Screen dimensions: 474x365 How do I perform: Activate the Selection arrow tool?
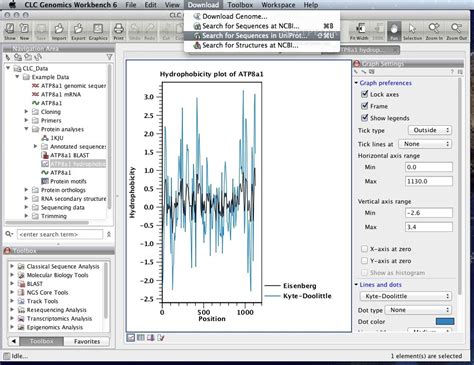pos(412,31)
